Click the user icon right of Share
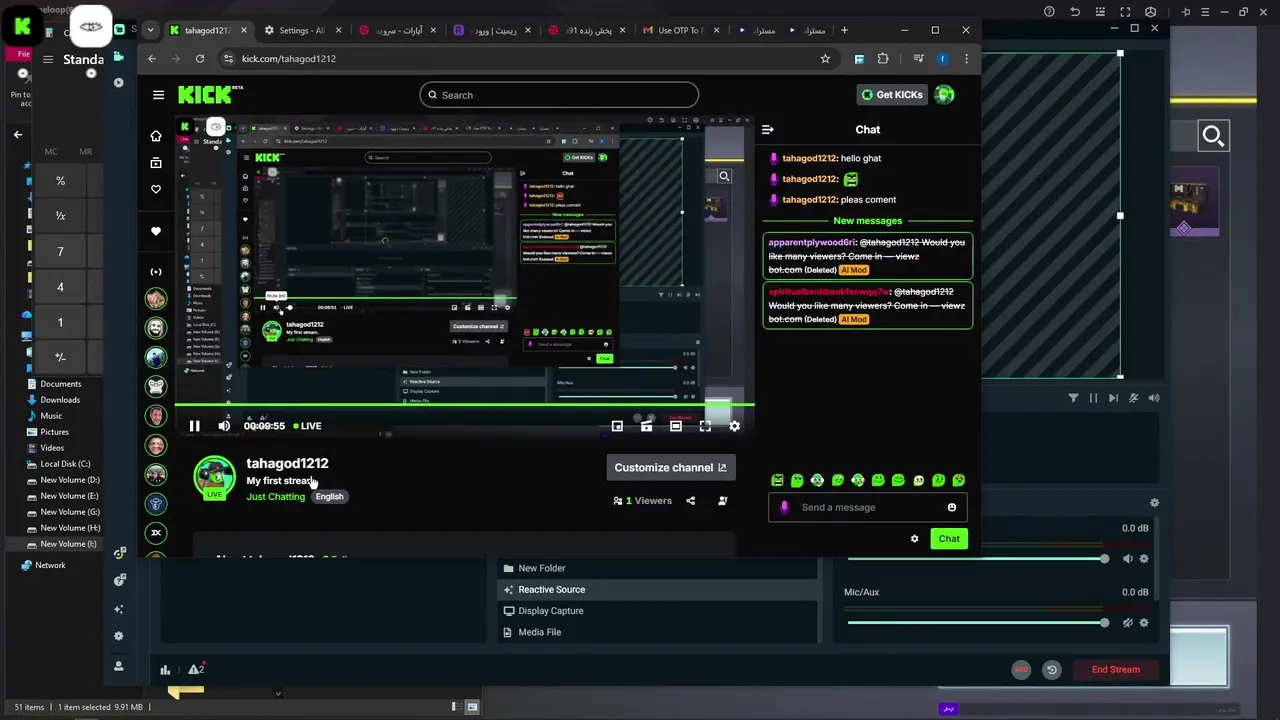The image size is (1280, 720). point(723,501)
